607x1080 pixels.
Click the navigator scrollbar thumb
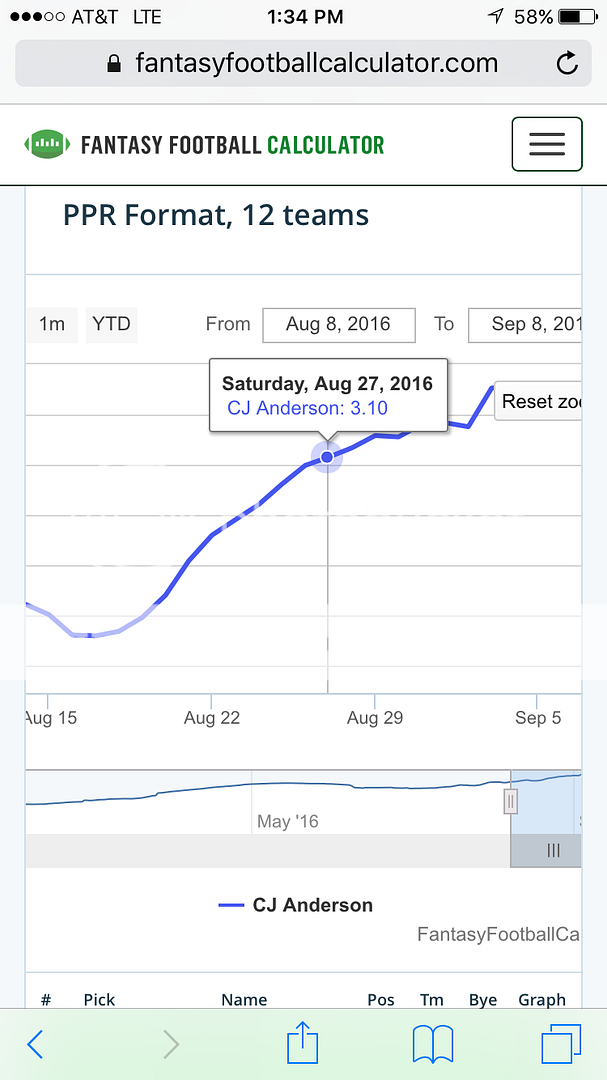click(x=552, y=850)
